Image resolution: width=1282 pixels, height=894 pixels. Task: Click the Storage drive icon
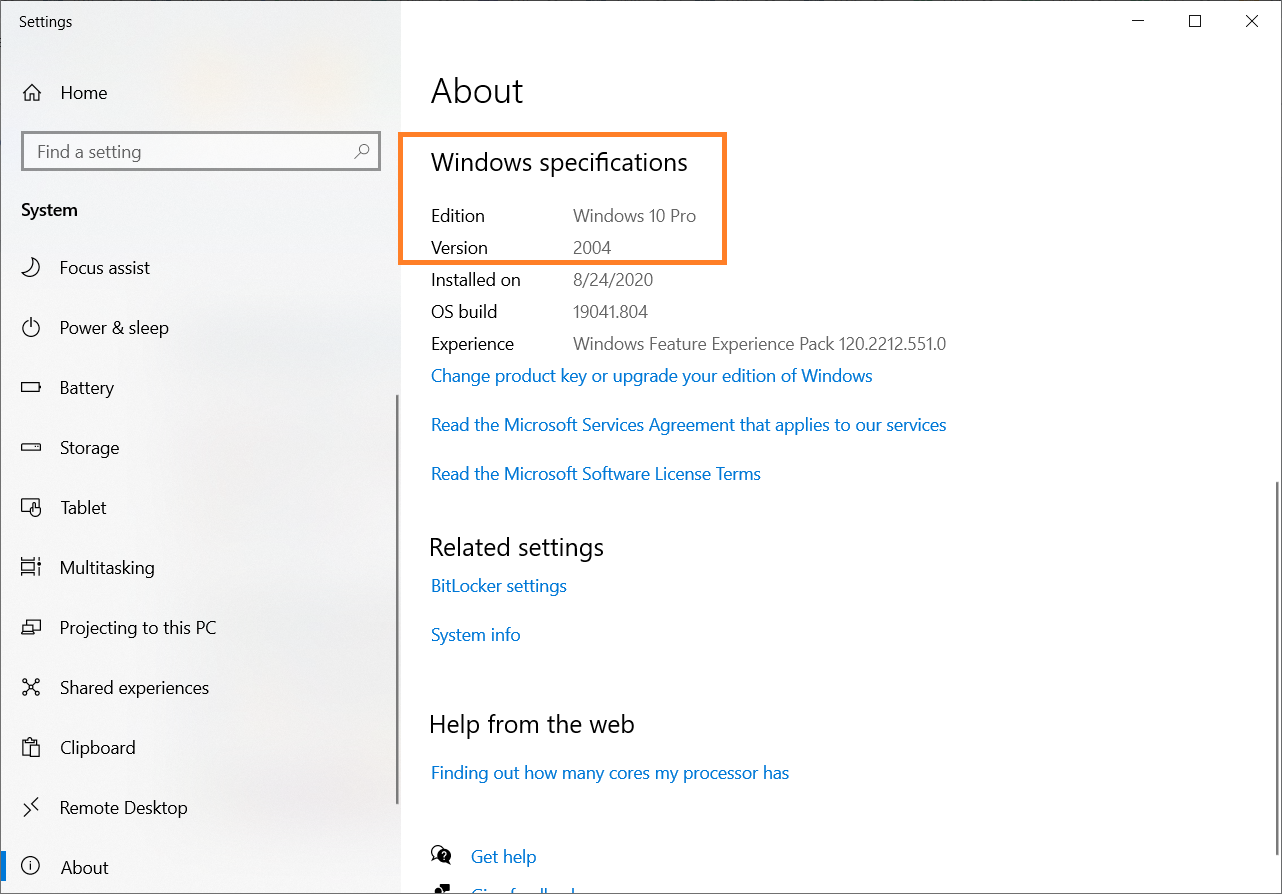pos(32,448)
